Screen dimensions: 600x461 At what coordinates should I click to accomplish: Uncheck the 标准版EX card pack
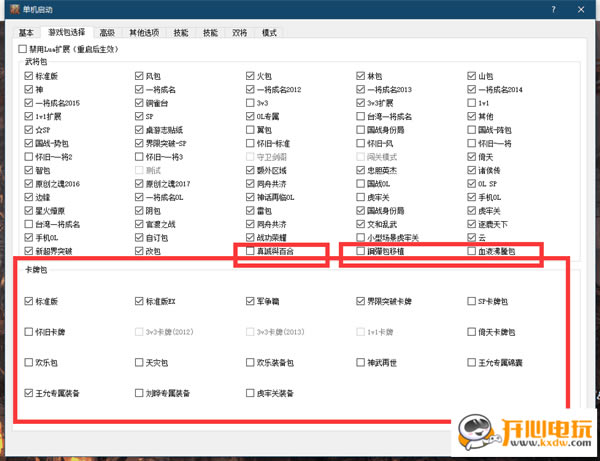(x=140, y=301)
